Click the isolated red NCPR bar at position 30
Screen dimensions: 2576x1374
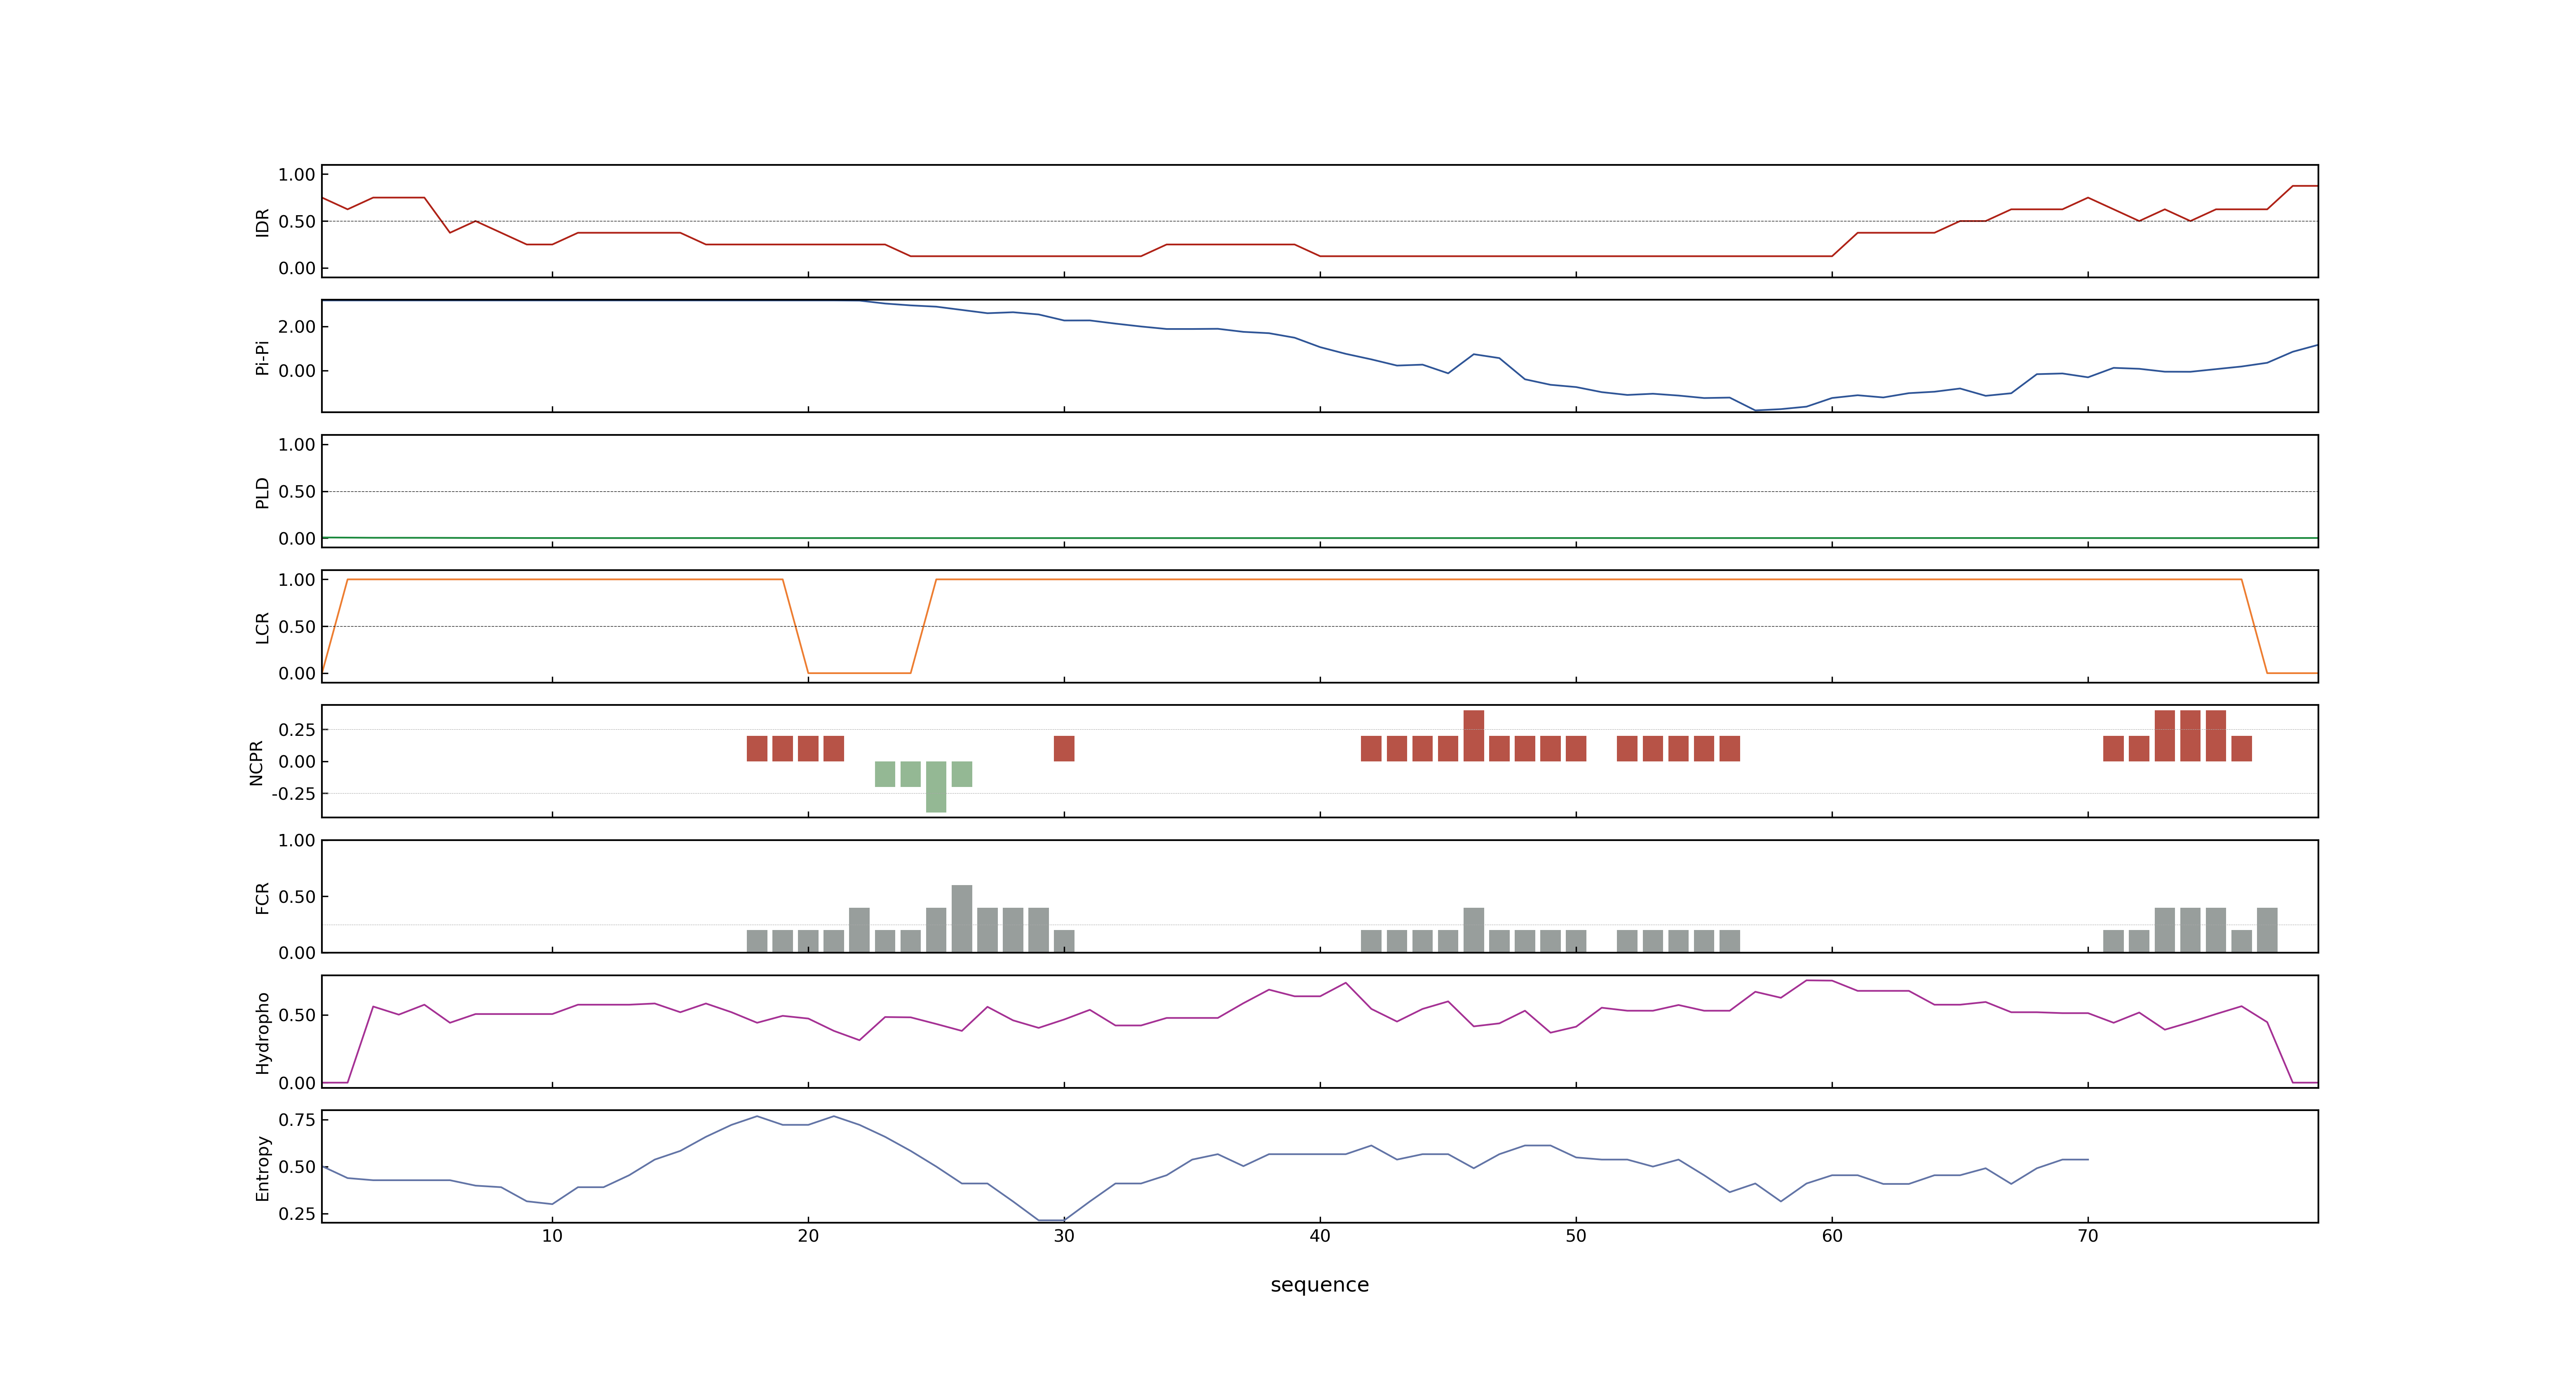1064,749
